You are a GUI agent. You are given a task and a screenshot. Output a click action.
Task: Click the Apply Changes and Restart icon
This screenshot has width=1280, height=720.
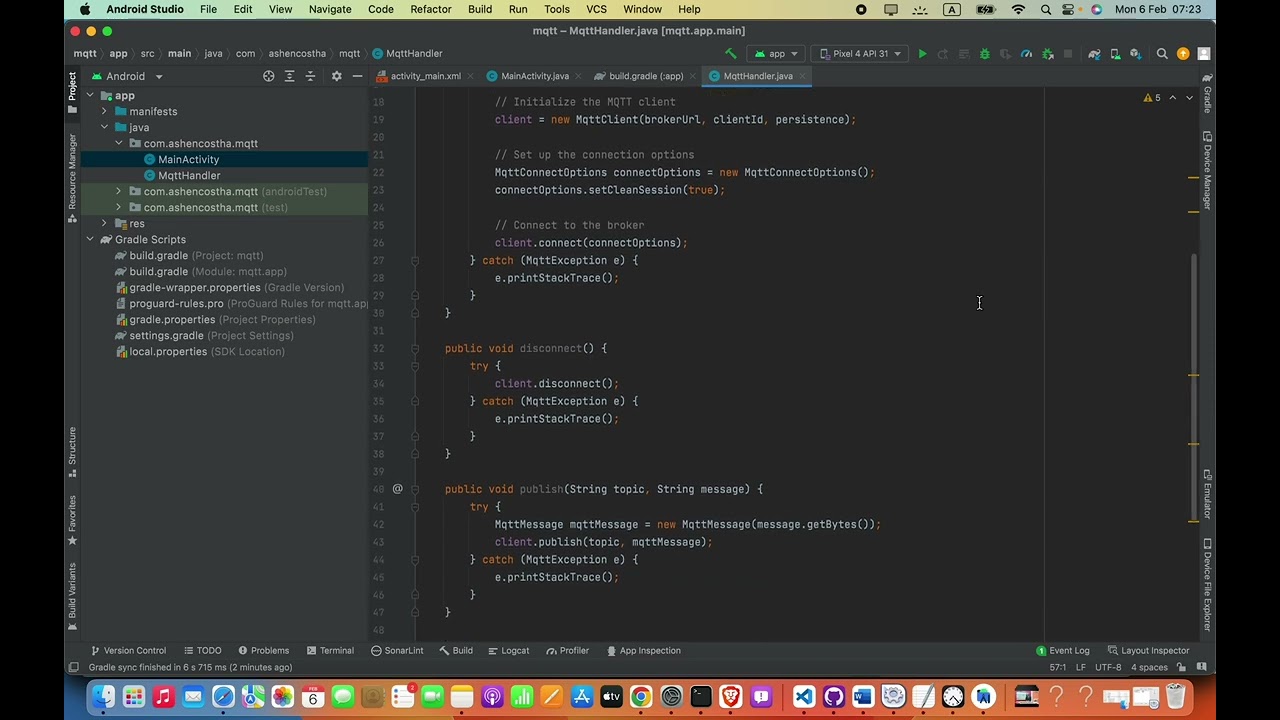(x=942, y=54)
